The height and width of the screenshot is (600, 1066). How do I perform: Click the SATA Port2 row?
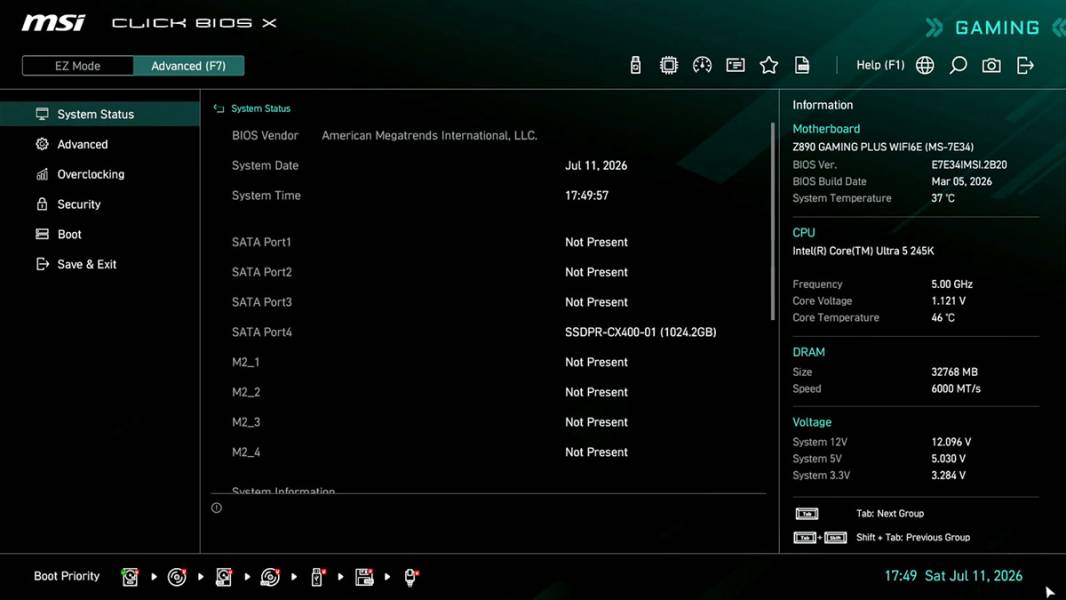coord(489,272)
